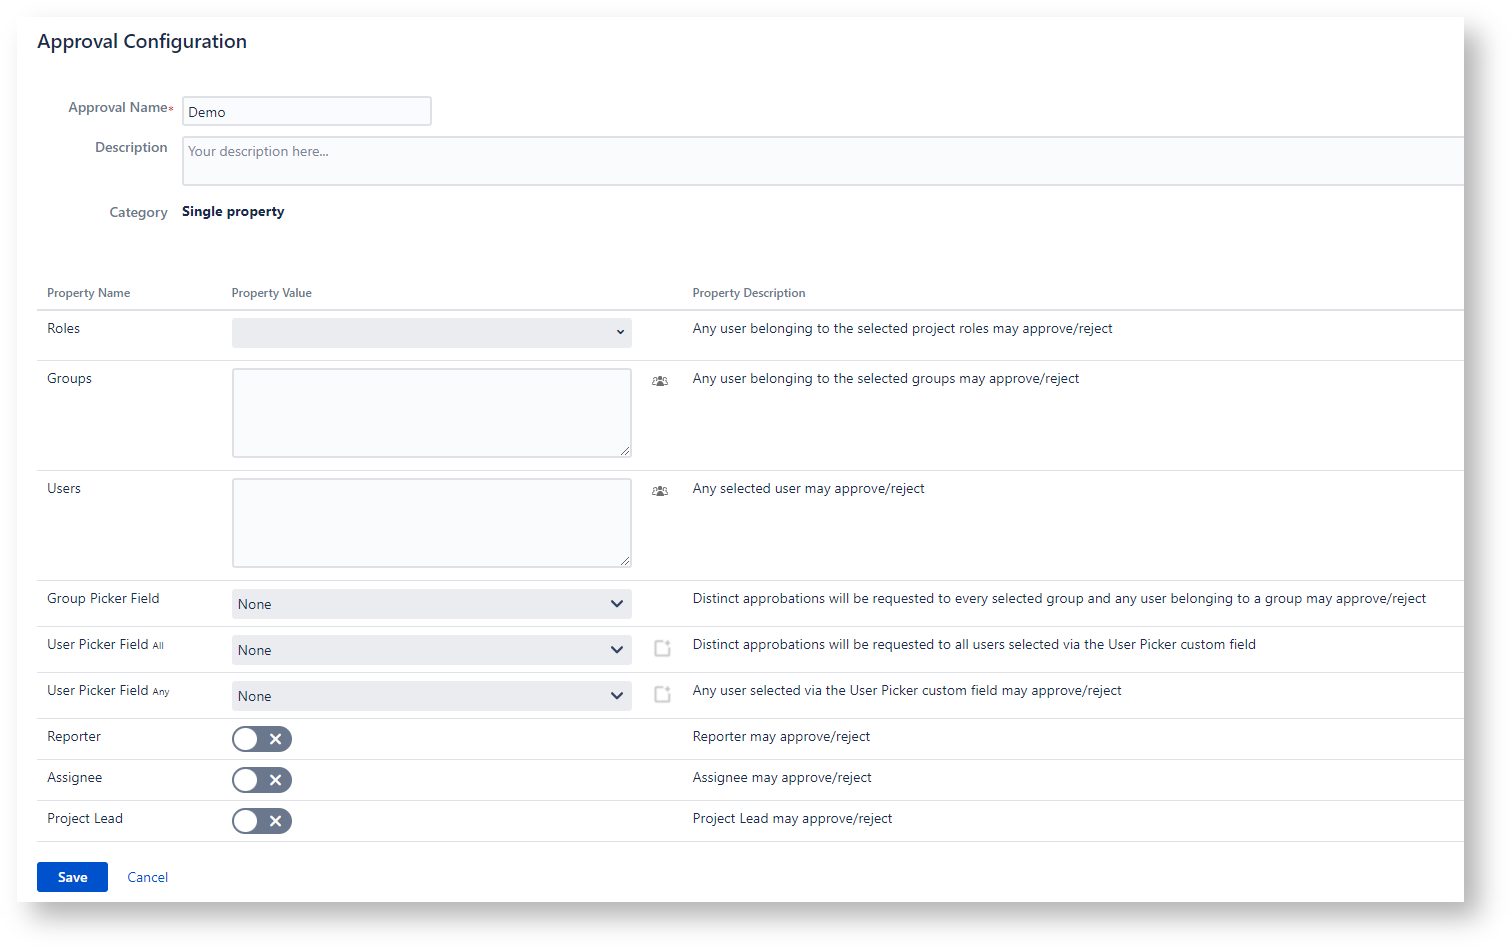The height and width of the screenshot is (950, 1512).
Task: Click inside the Users text box
Action: (431, 522)
